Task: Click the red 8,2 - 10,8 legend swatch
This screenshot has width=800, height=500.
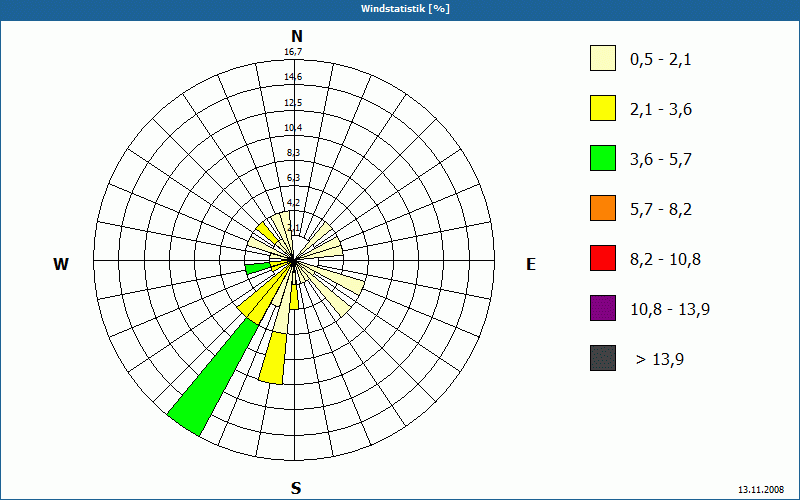Action: 603,258
